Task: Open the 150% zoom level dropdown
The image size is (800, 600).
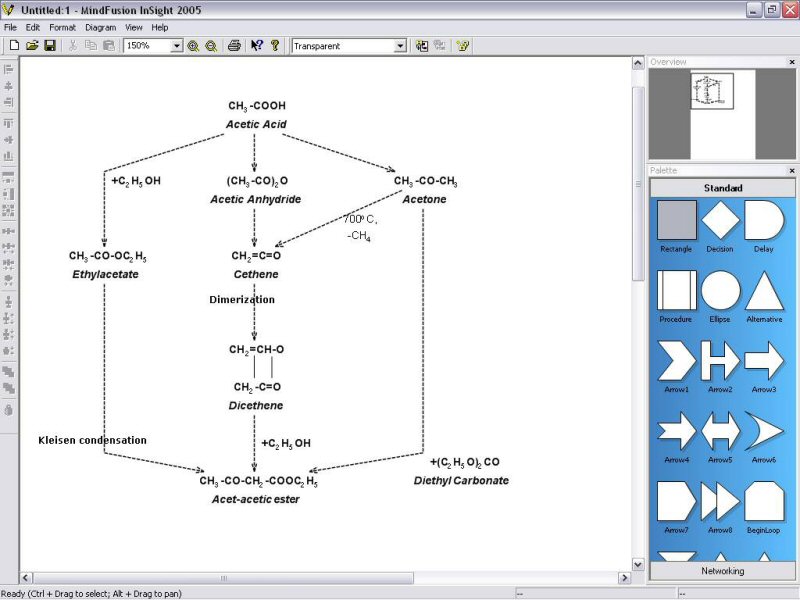Action: (x=177, y=46)
